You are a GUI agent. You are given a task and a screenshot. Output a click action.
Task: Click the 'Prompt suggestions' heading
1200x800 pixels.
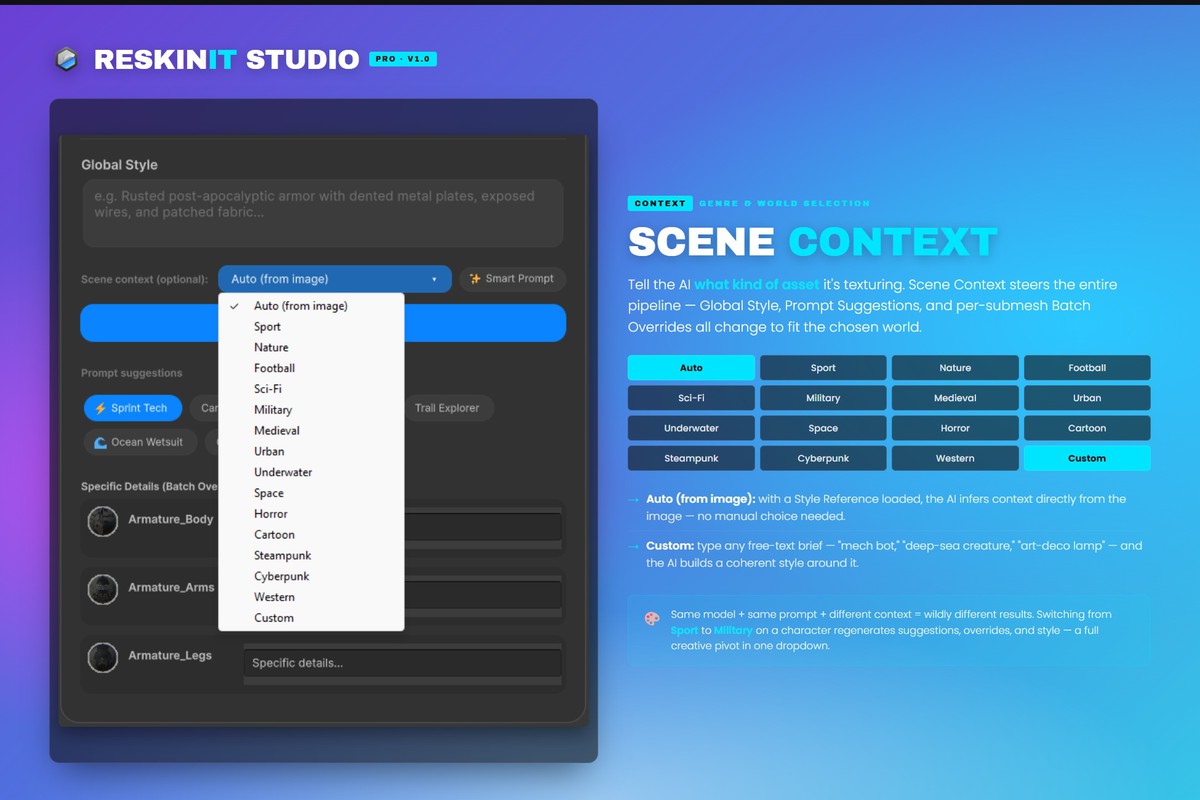[132, 373]
